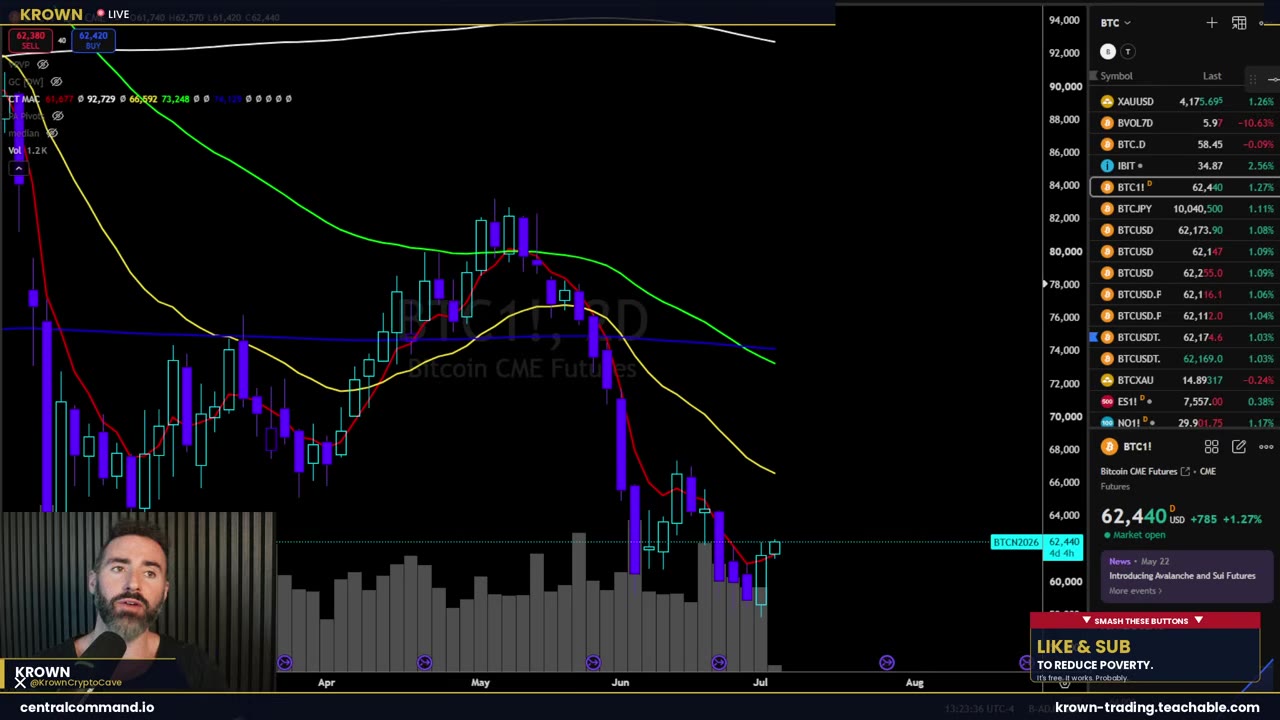Show the VPVP indicator via its eye icon
The width and height of the screenshot is (1280, 720).
click(42, 64)
